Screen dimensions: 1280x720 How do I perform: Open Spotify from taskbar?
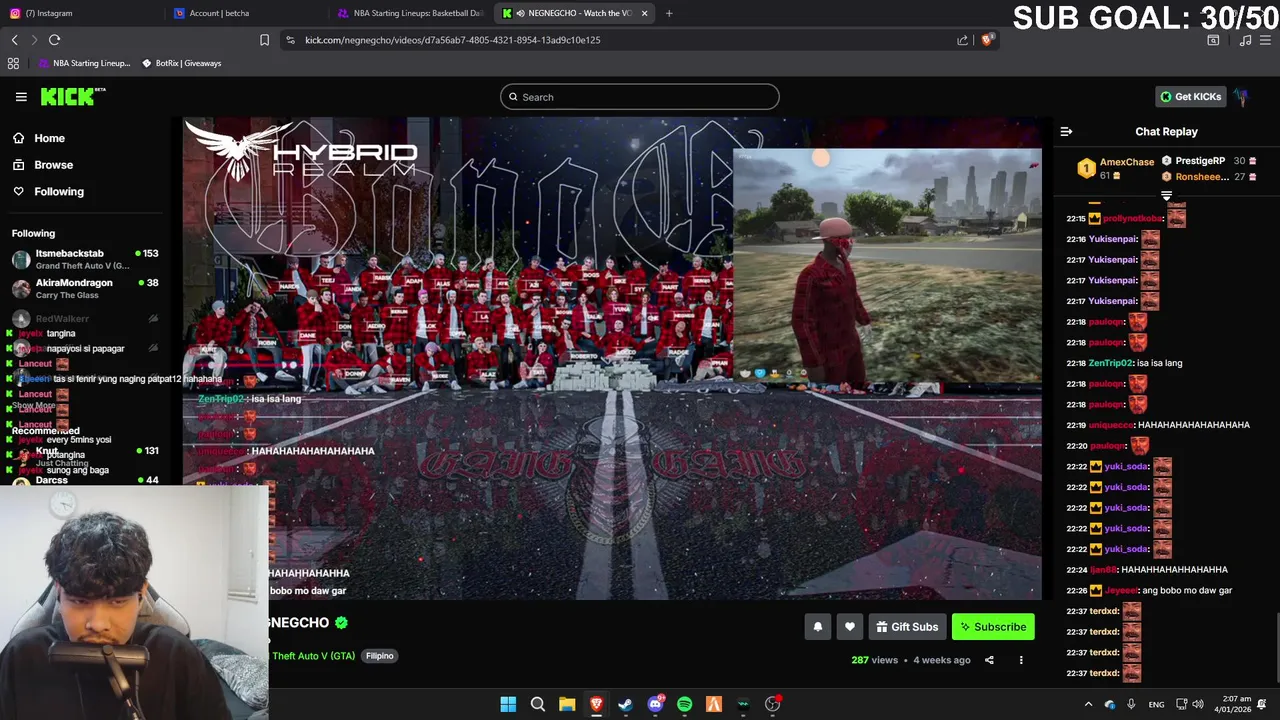[x=684, y=704]
